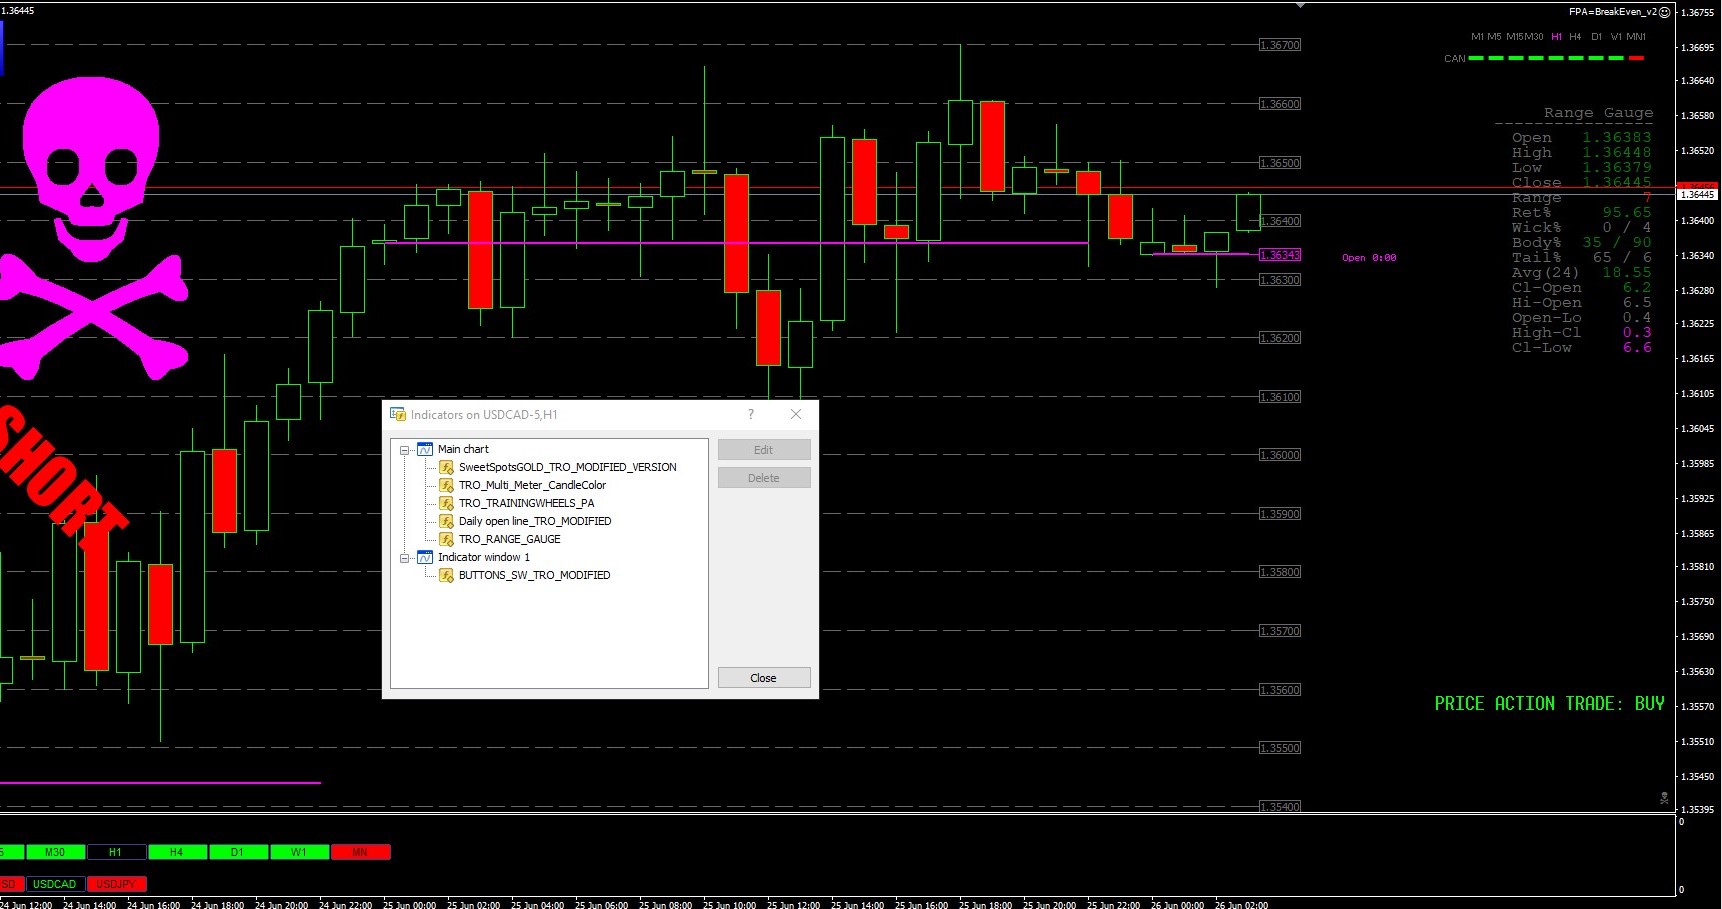Click the Open value 1.36383

coord(1617,138)
